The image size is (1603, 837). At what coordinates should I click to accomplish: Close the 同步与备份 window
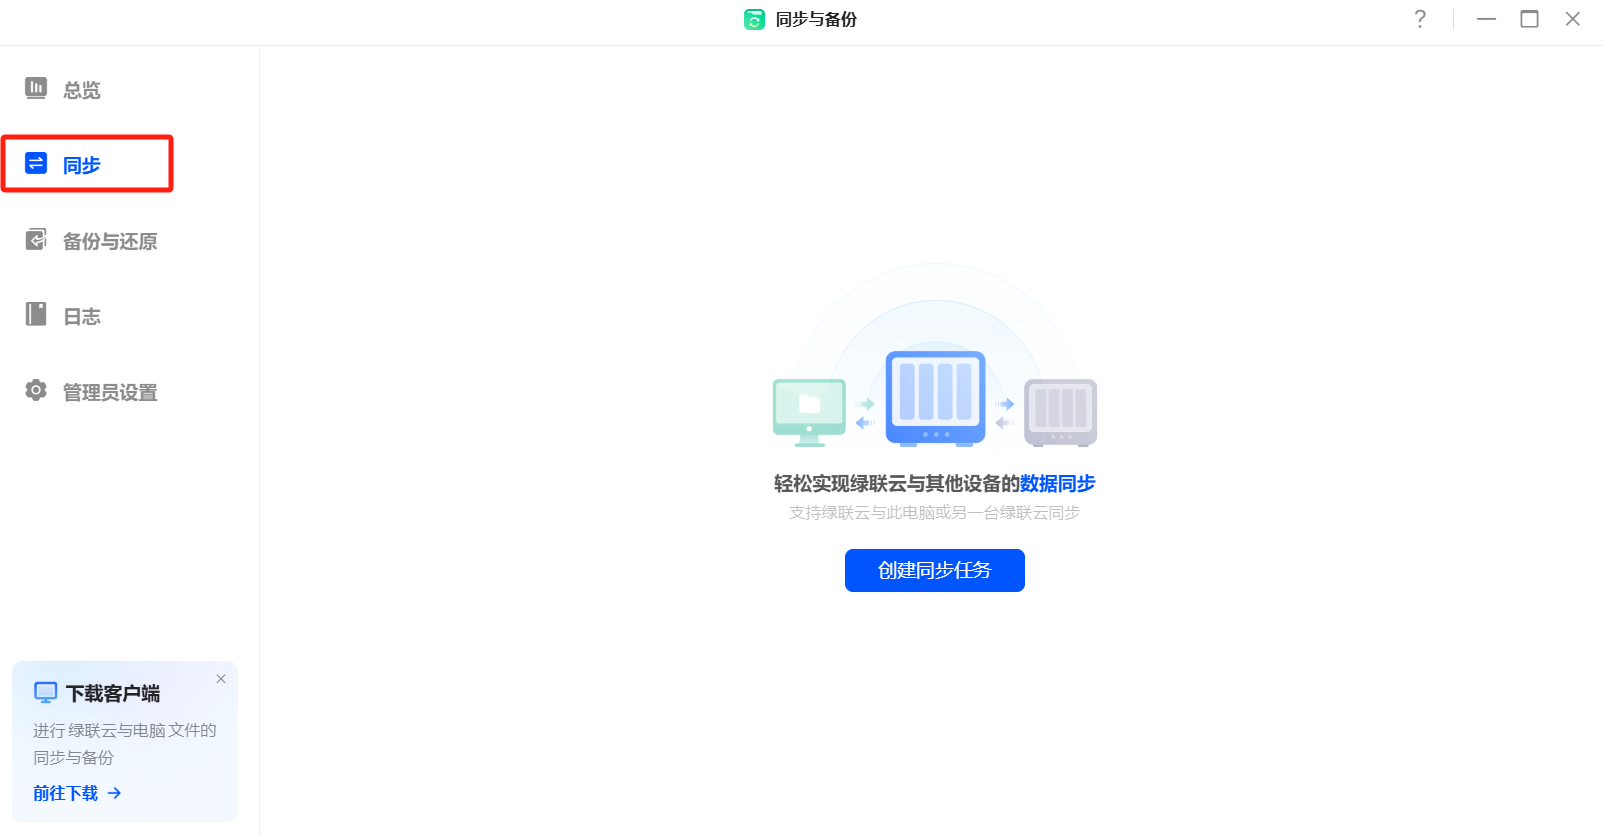coord(1573,19)
